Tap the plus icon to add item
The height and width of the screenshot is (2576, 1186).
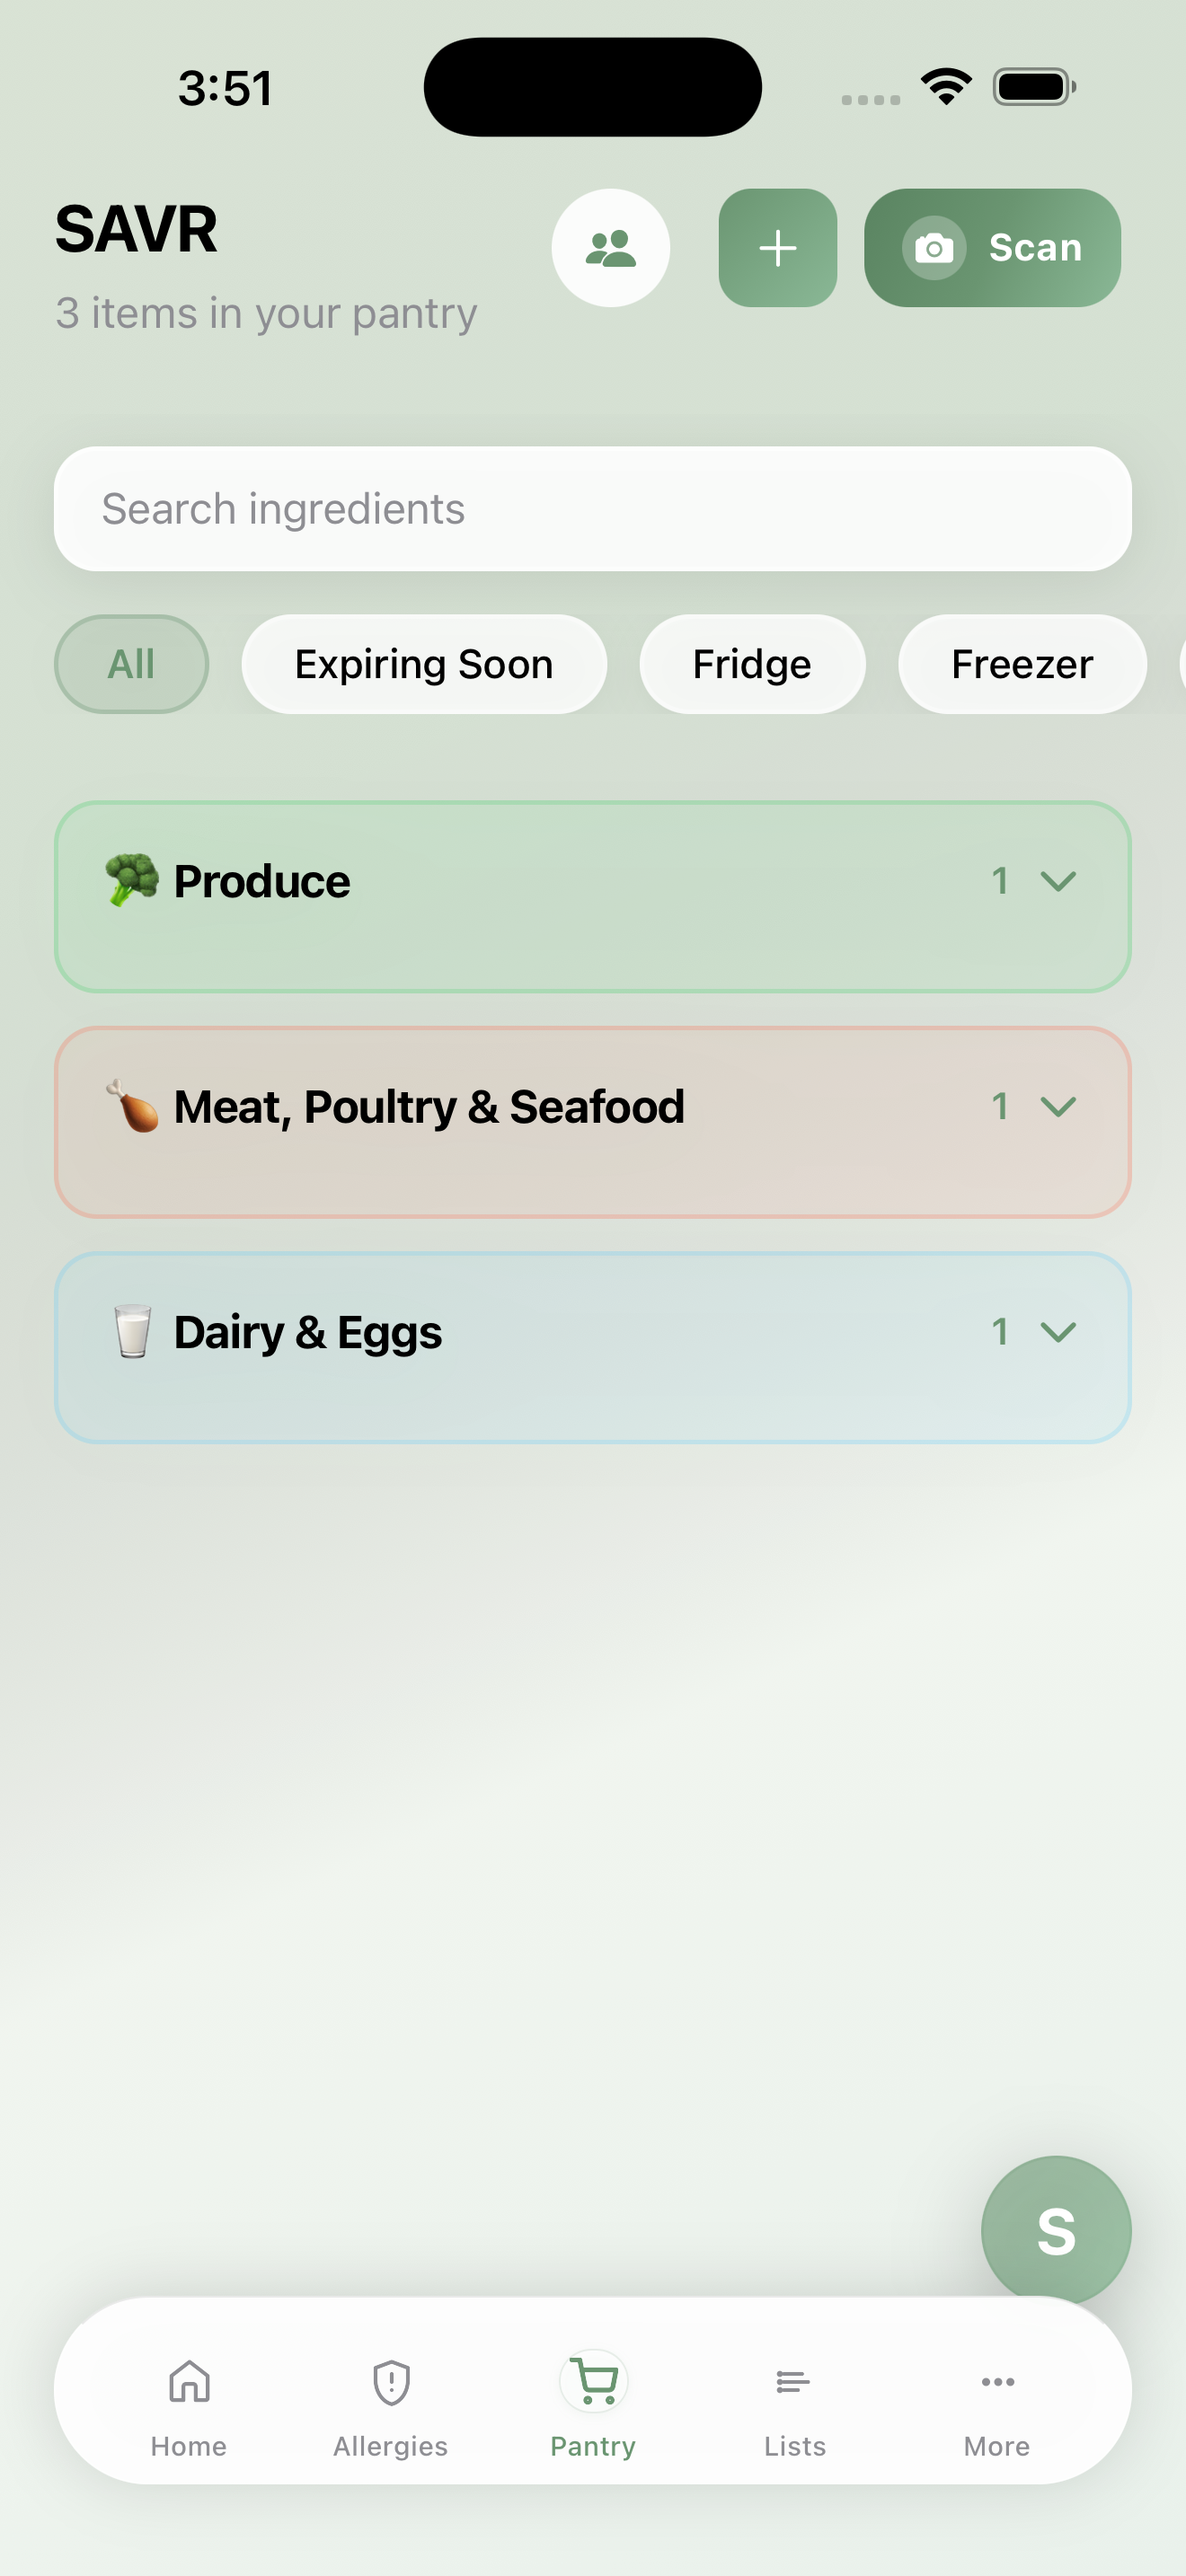click(777, 248)
